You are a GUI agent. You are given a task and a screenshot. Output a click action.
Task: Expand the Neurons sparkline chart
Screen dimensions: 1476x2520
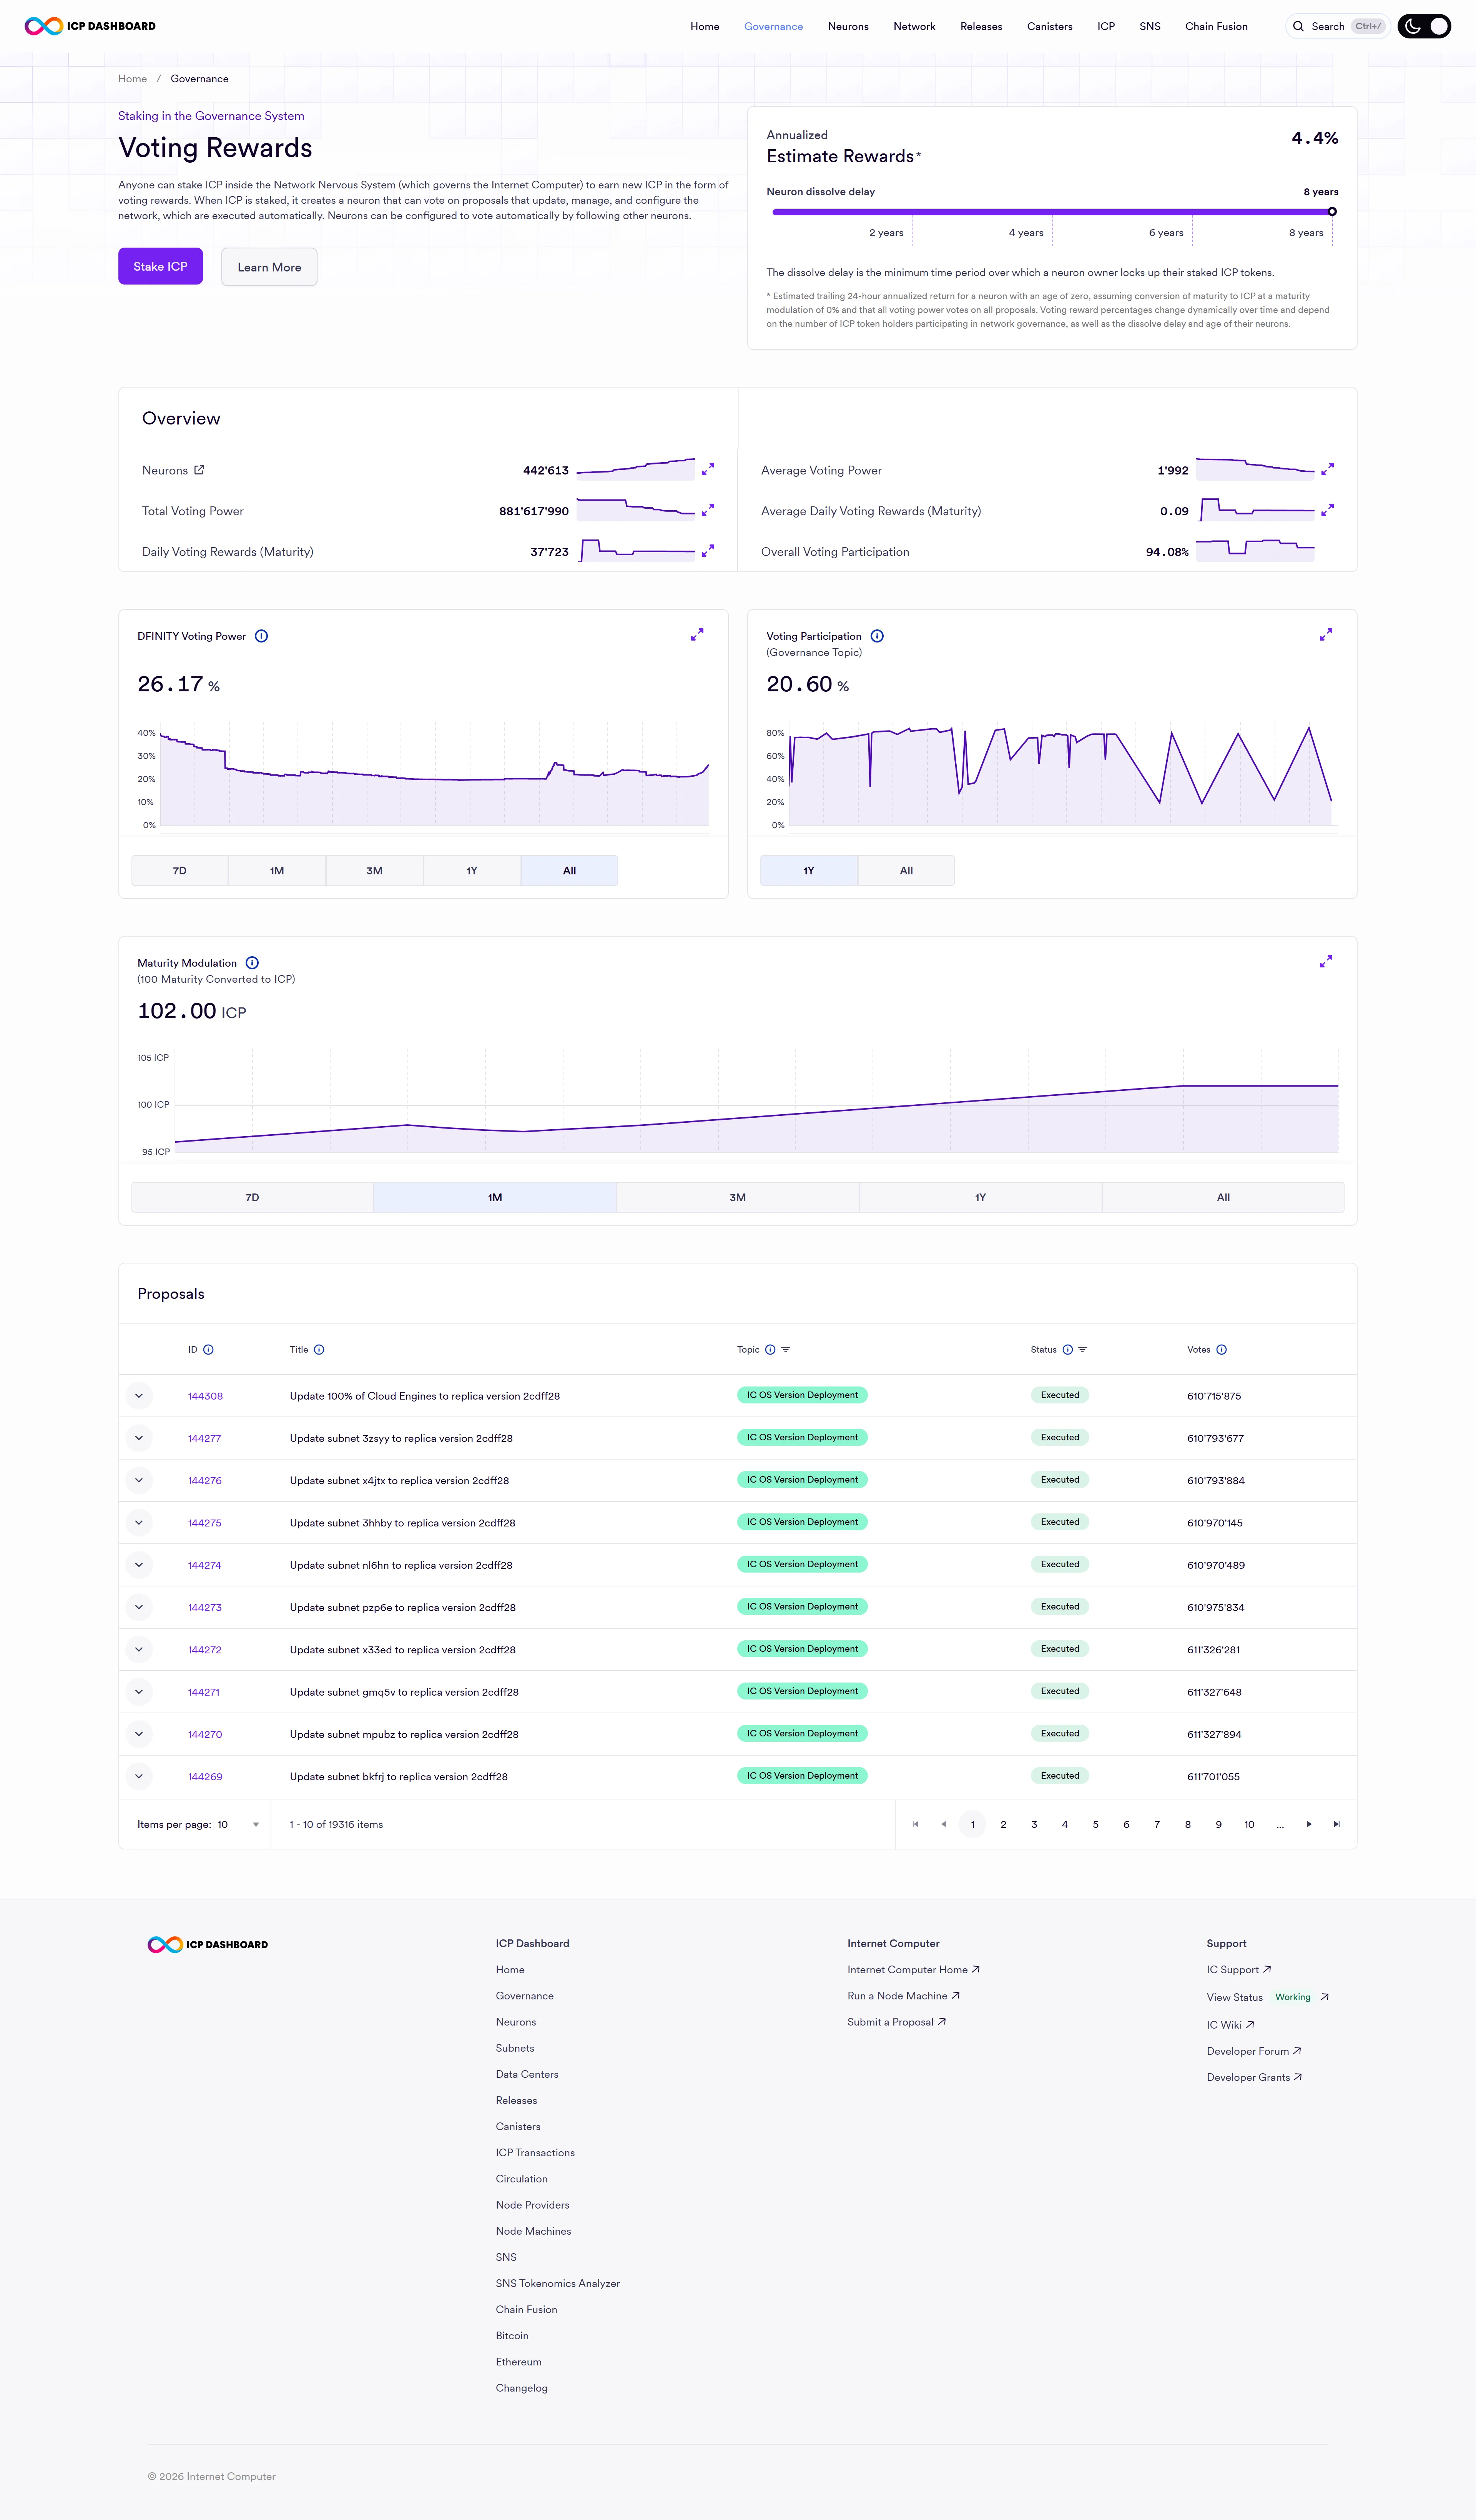click(708, 469)
